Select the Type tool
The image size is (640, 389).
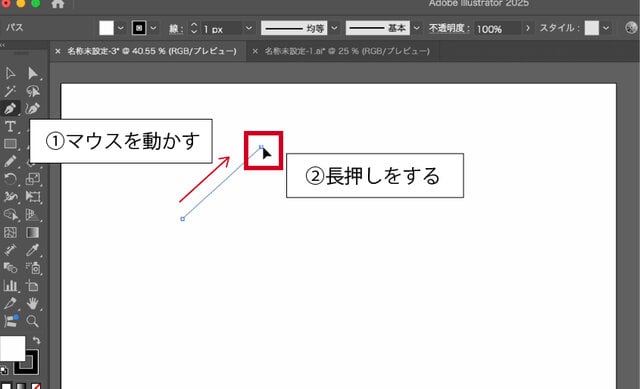[10, 127]
